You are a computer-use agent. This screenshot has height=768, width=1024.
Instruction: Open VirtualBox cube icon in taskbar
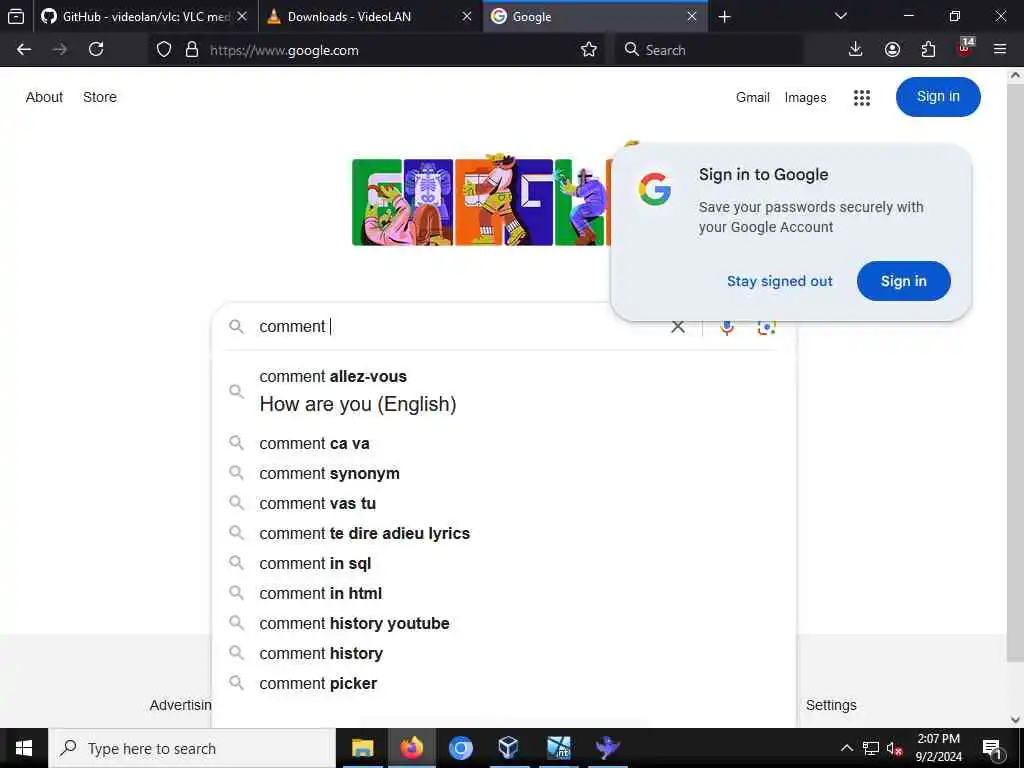coord(508,748)
